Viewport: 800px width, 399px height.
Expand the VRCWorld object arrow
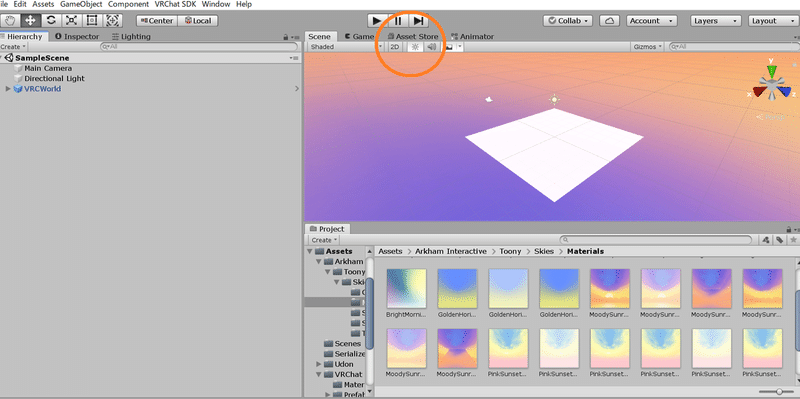pyautogui.click(x=8, y=89)
